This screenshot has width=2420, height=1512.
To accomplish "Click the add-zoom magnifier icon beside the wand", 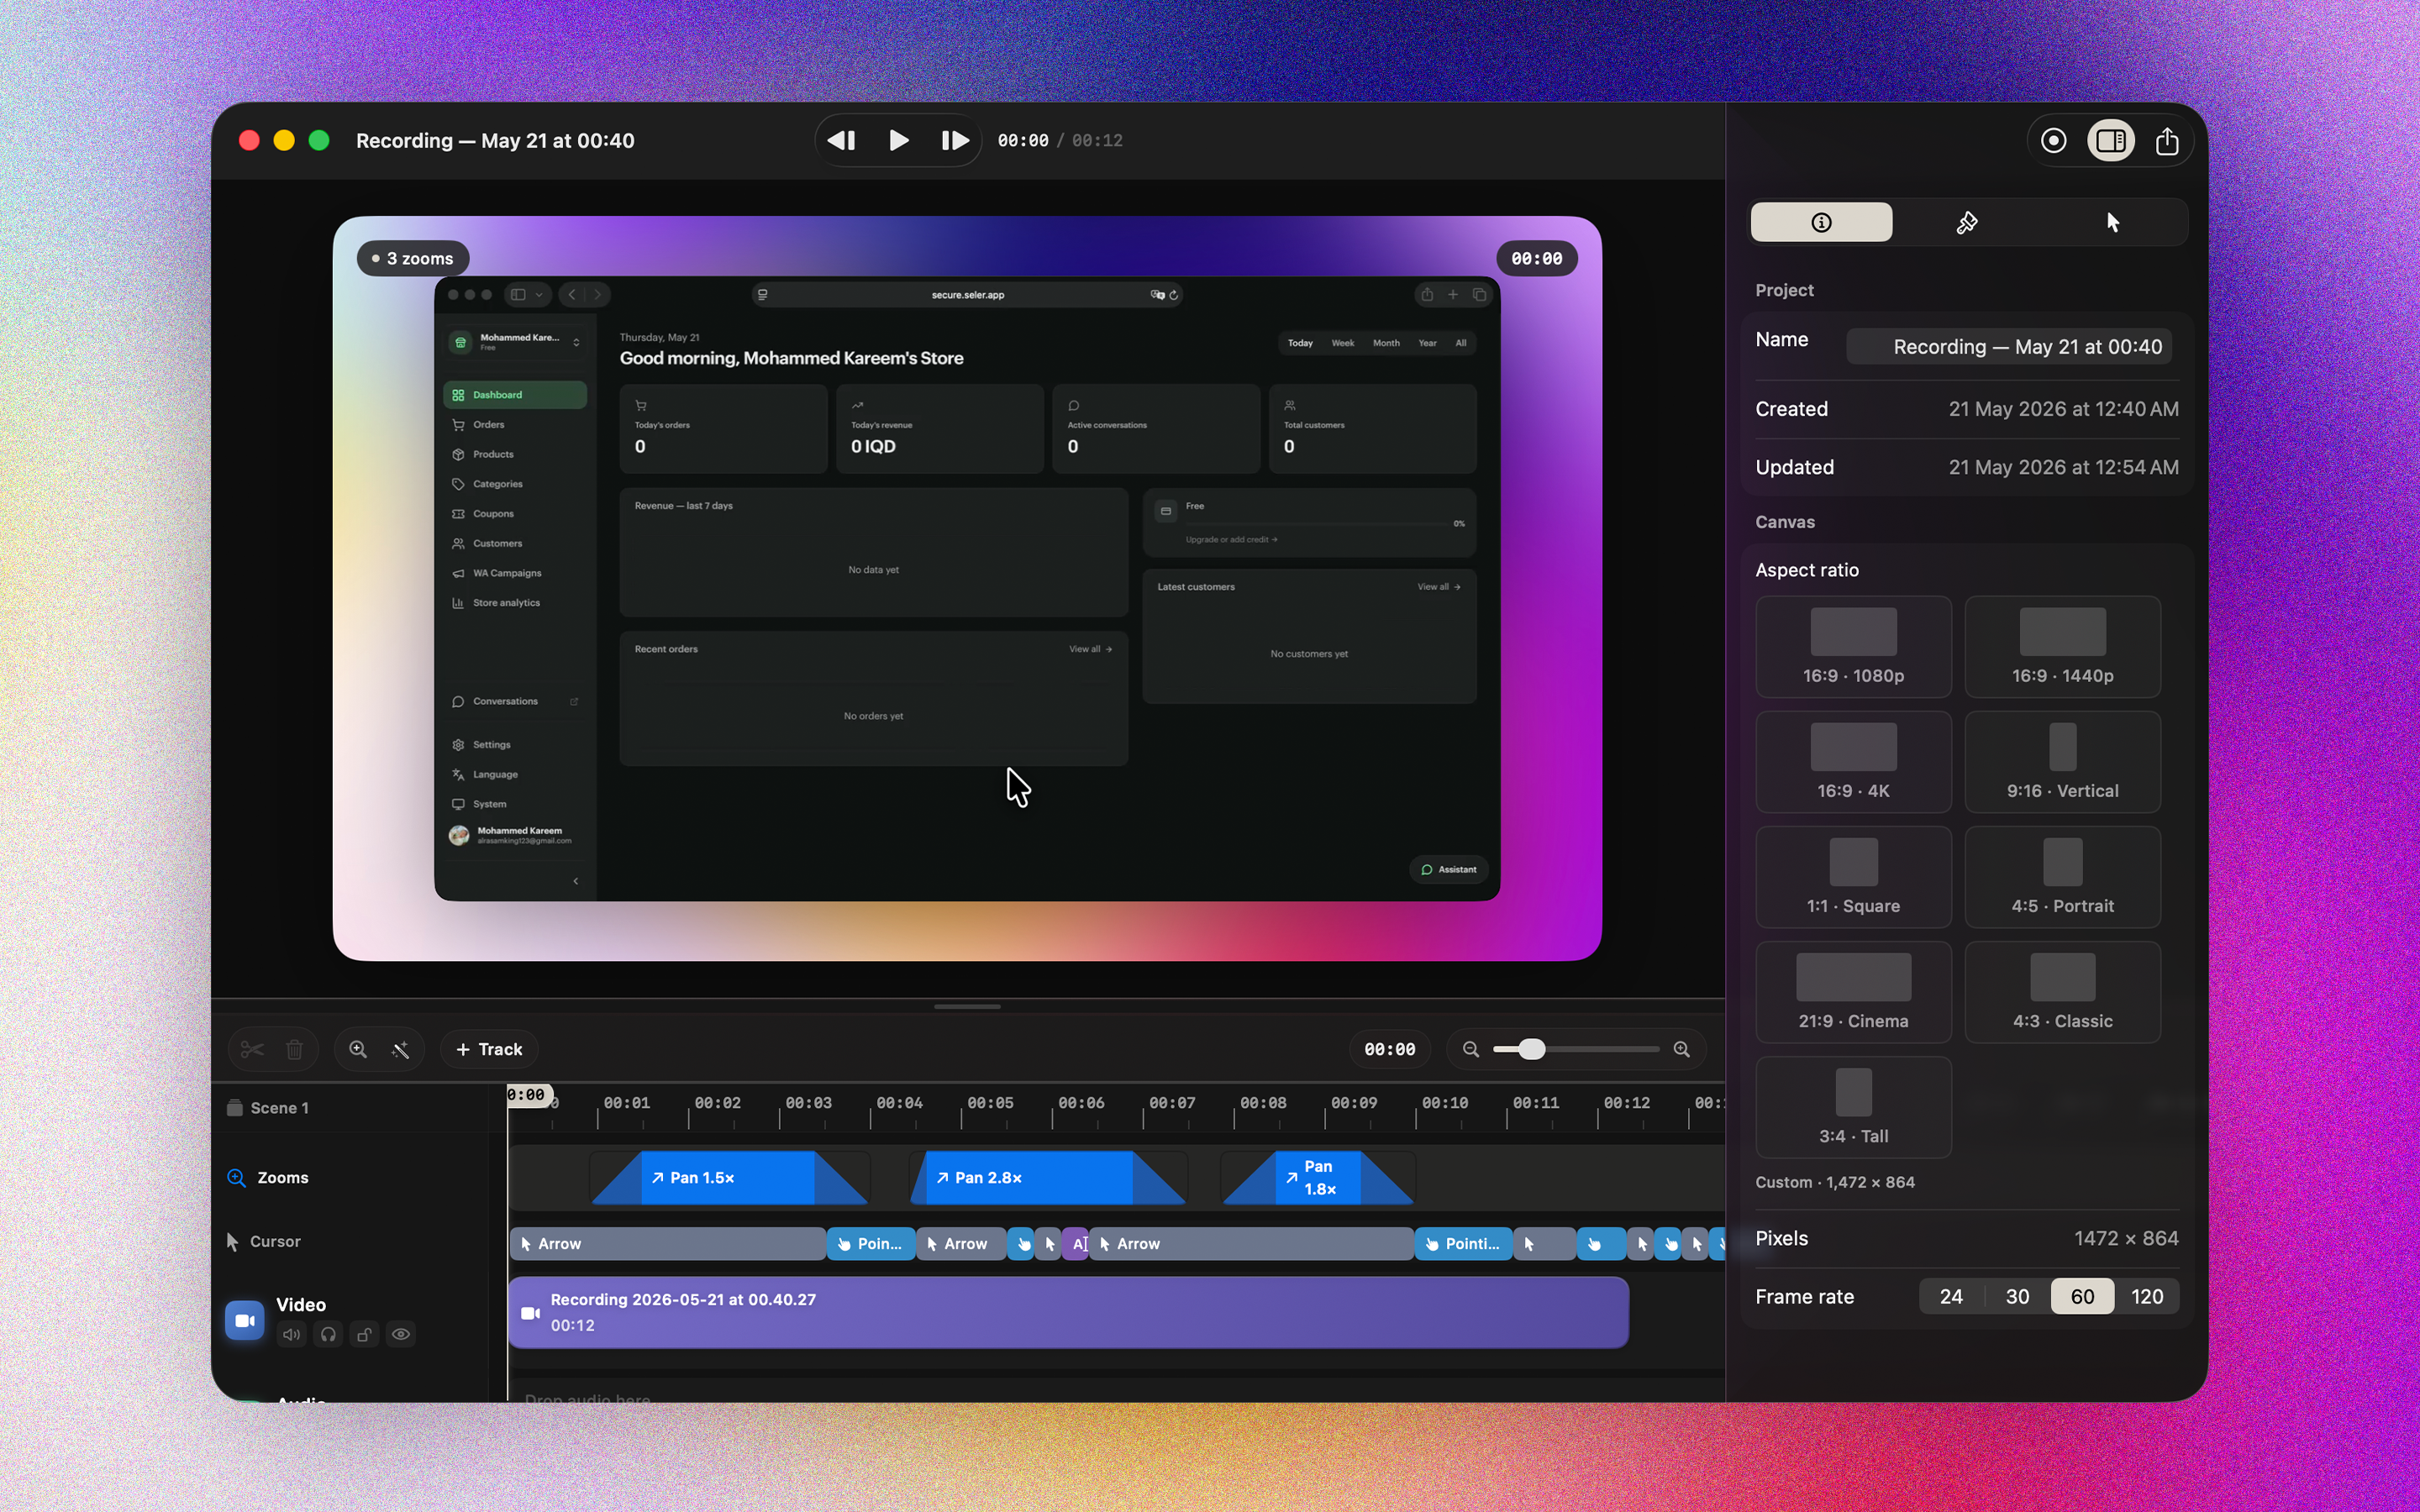I will coord(358,1049).
